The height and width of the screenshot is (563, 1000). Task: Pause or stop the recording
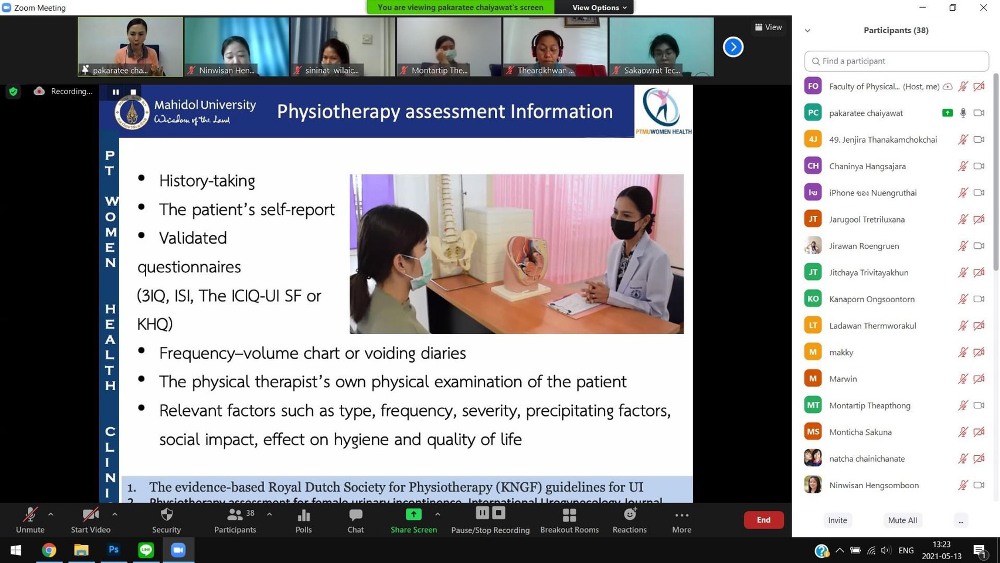click(x=490, y=519)
